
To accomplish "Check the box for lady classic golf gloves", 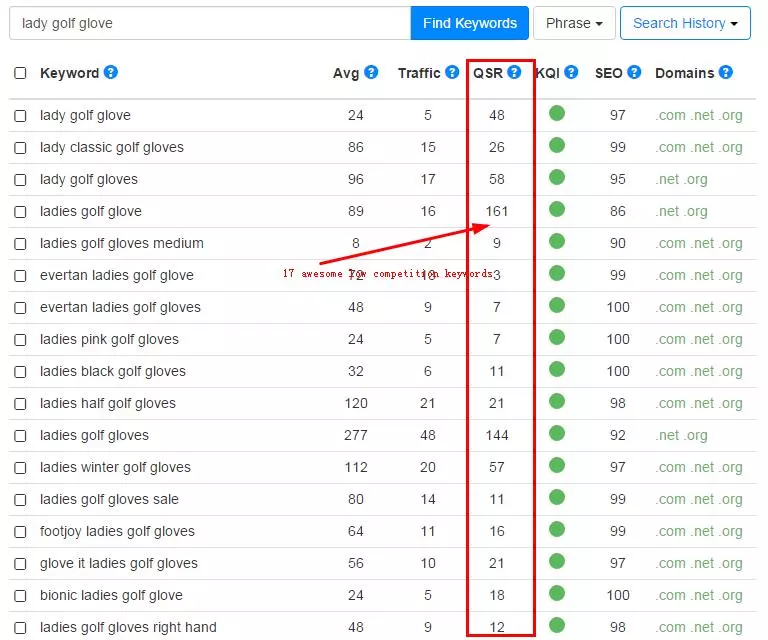I will tap(20, 148).
